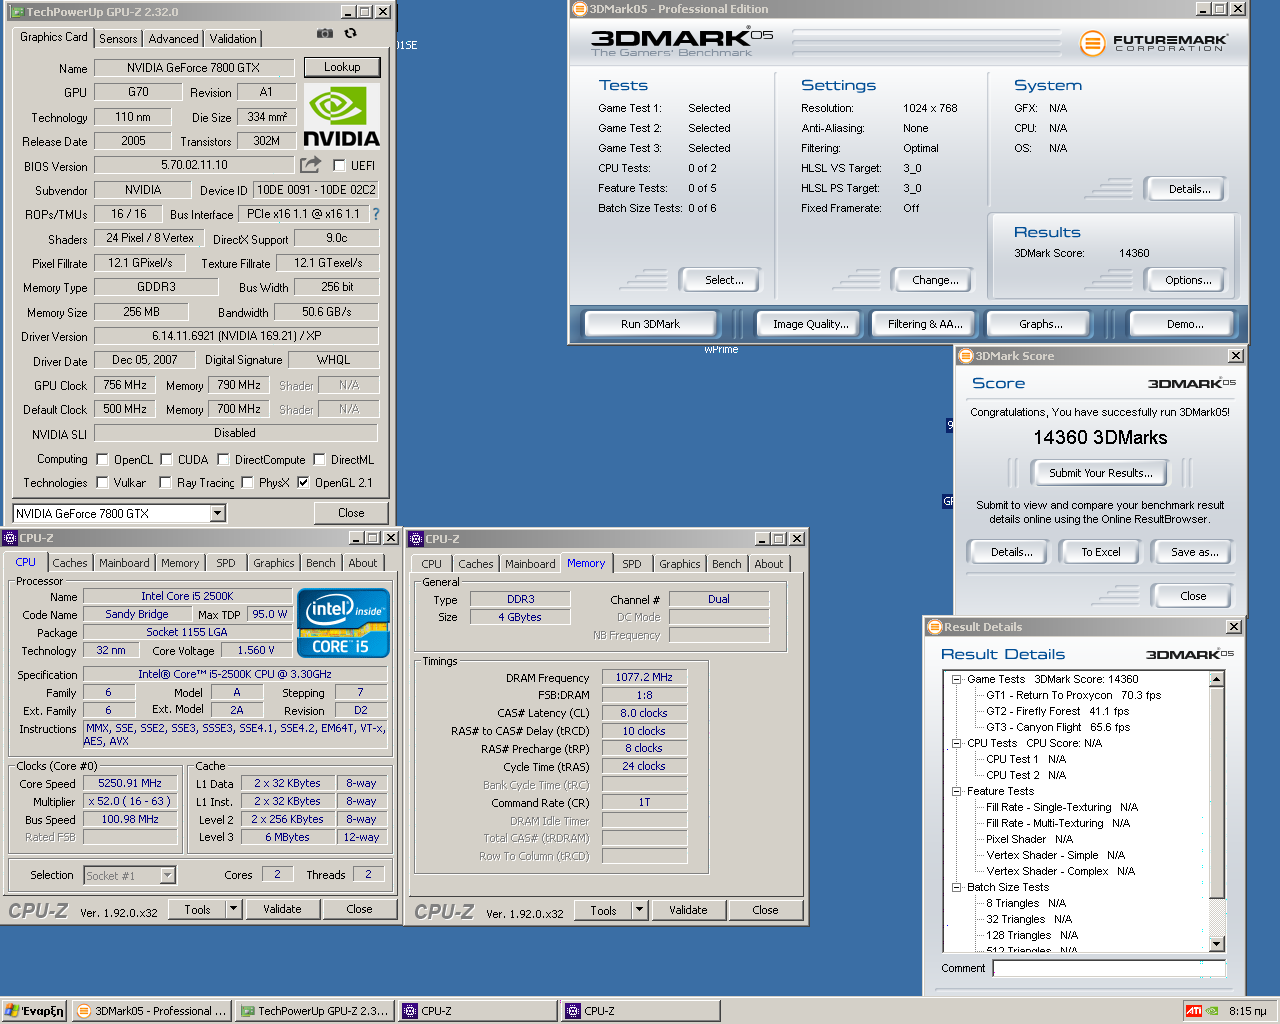Switch to the Sensors tab in GPU-Z
This screenshot has height=1024, width=1280.
(x=118, y=39)
